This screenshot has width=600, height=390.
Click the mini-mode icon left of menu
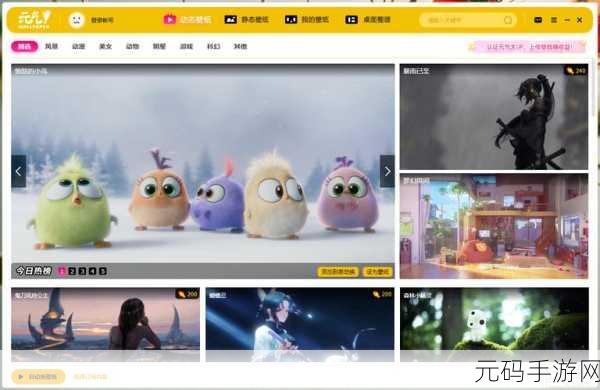(x=538, y=20)
